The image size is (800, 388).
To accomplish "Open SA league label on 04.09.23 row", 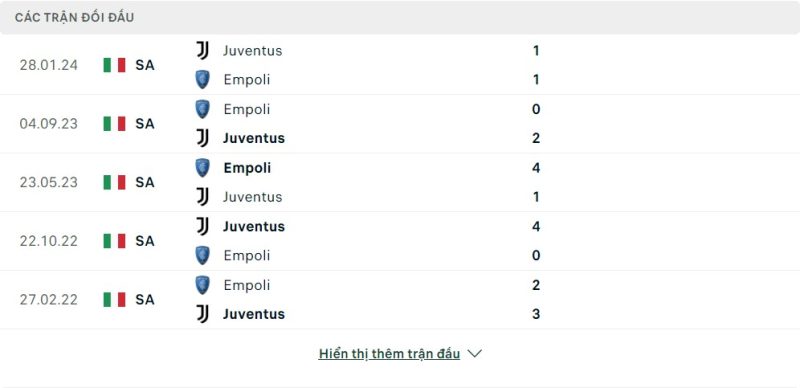I will (x=145, y=124).
